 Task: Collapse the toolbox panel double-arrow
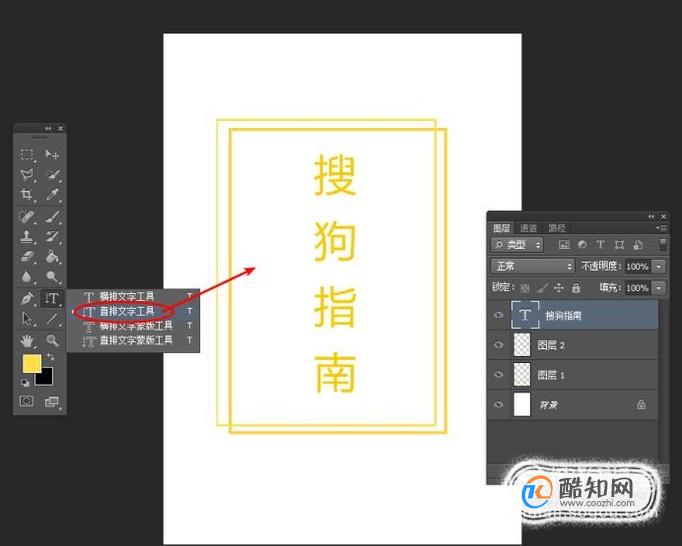click(x=48, y=128)
